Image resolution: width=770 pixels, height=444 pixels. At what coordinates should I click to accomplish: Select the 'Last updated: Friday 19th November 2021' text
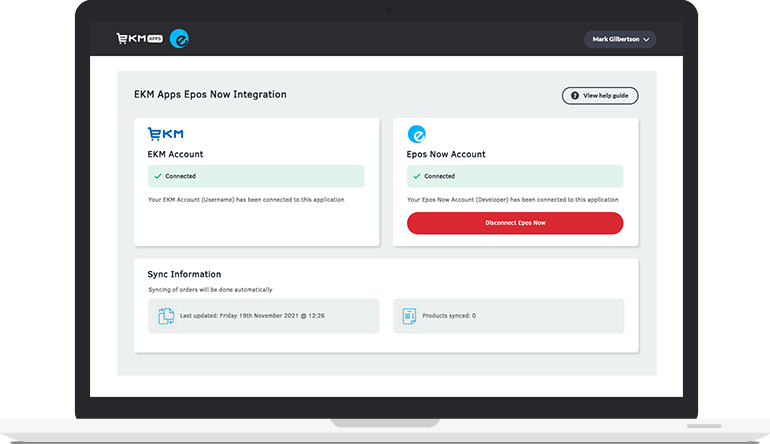pyautogui.click(x=252, y=316)
